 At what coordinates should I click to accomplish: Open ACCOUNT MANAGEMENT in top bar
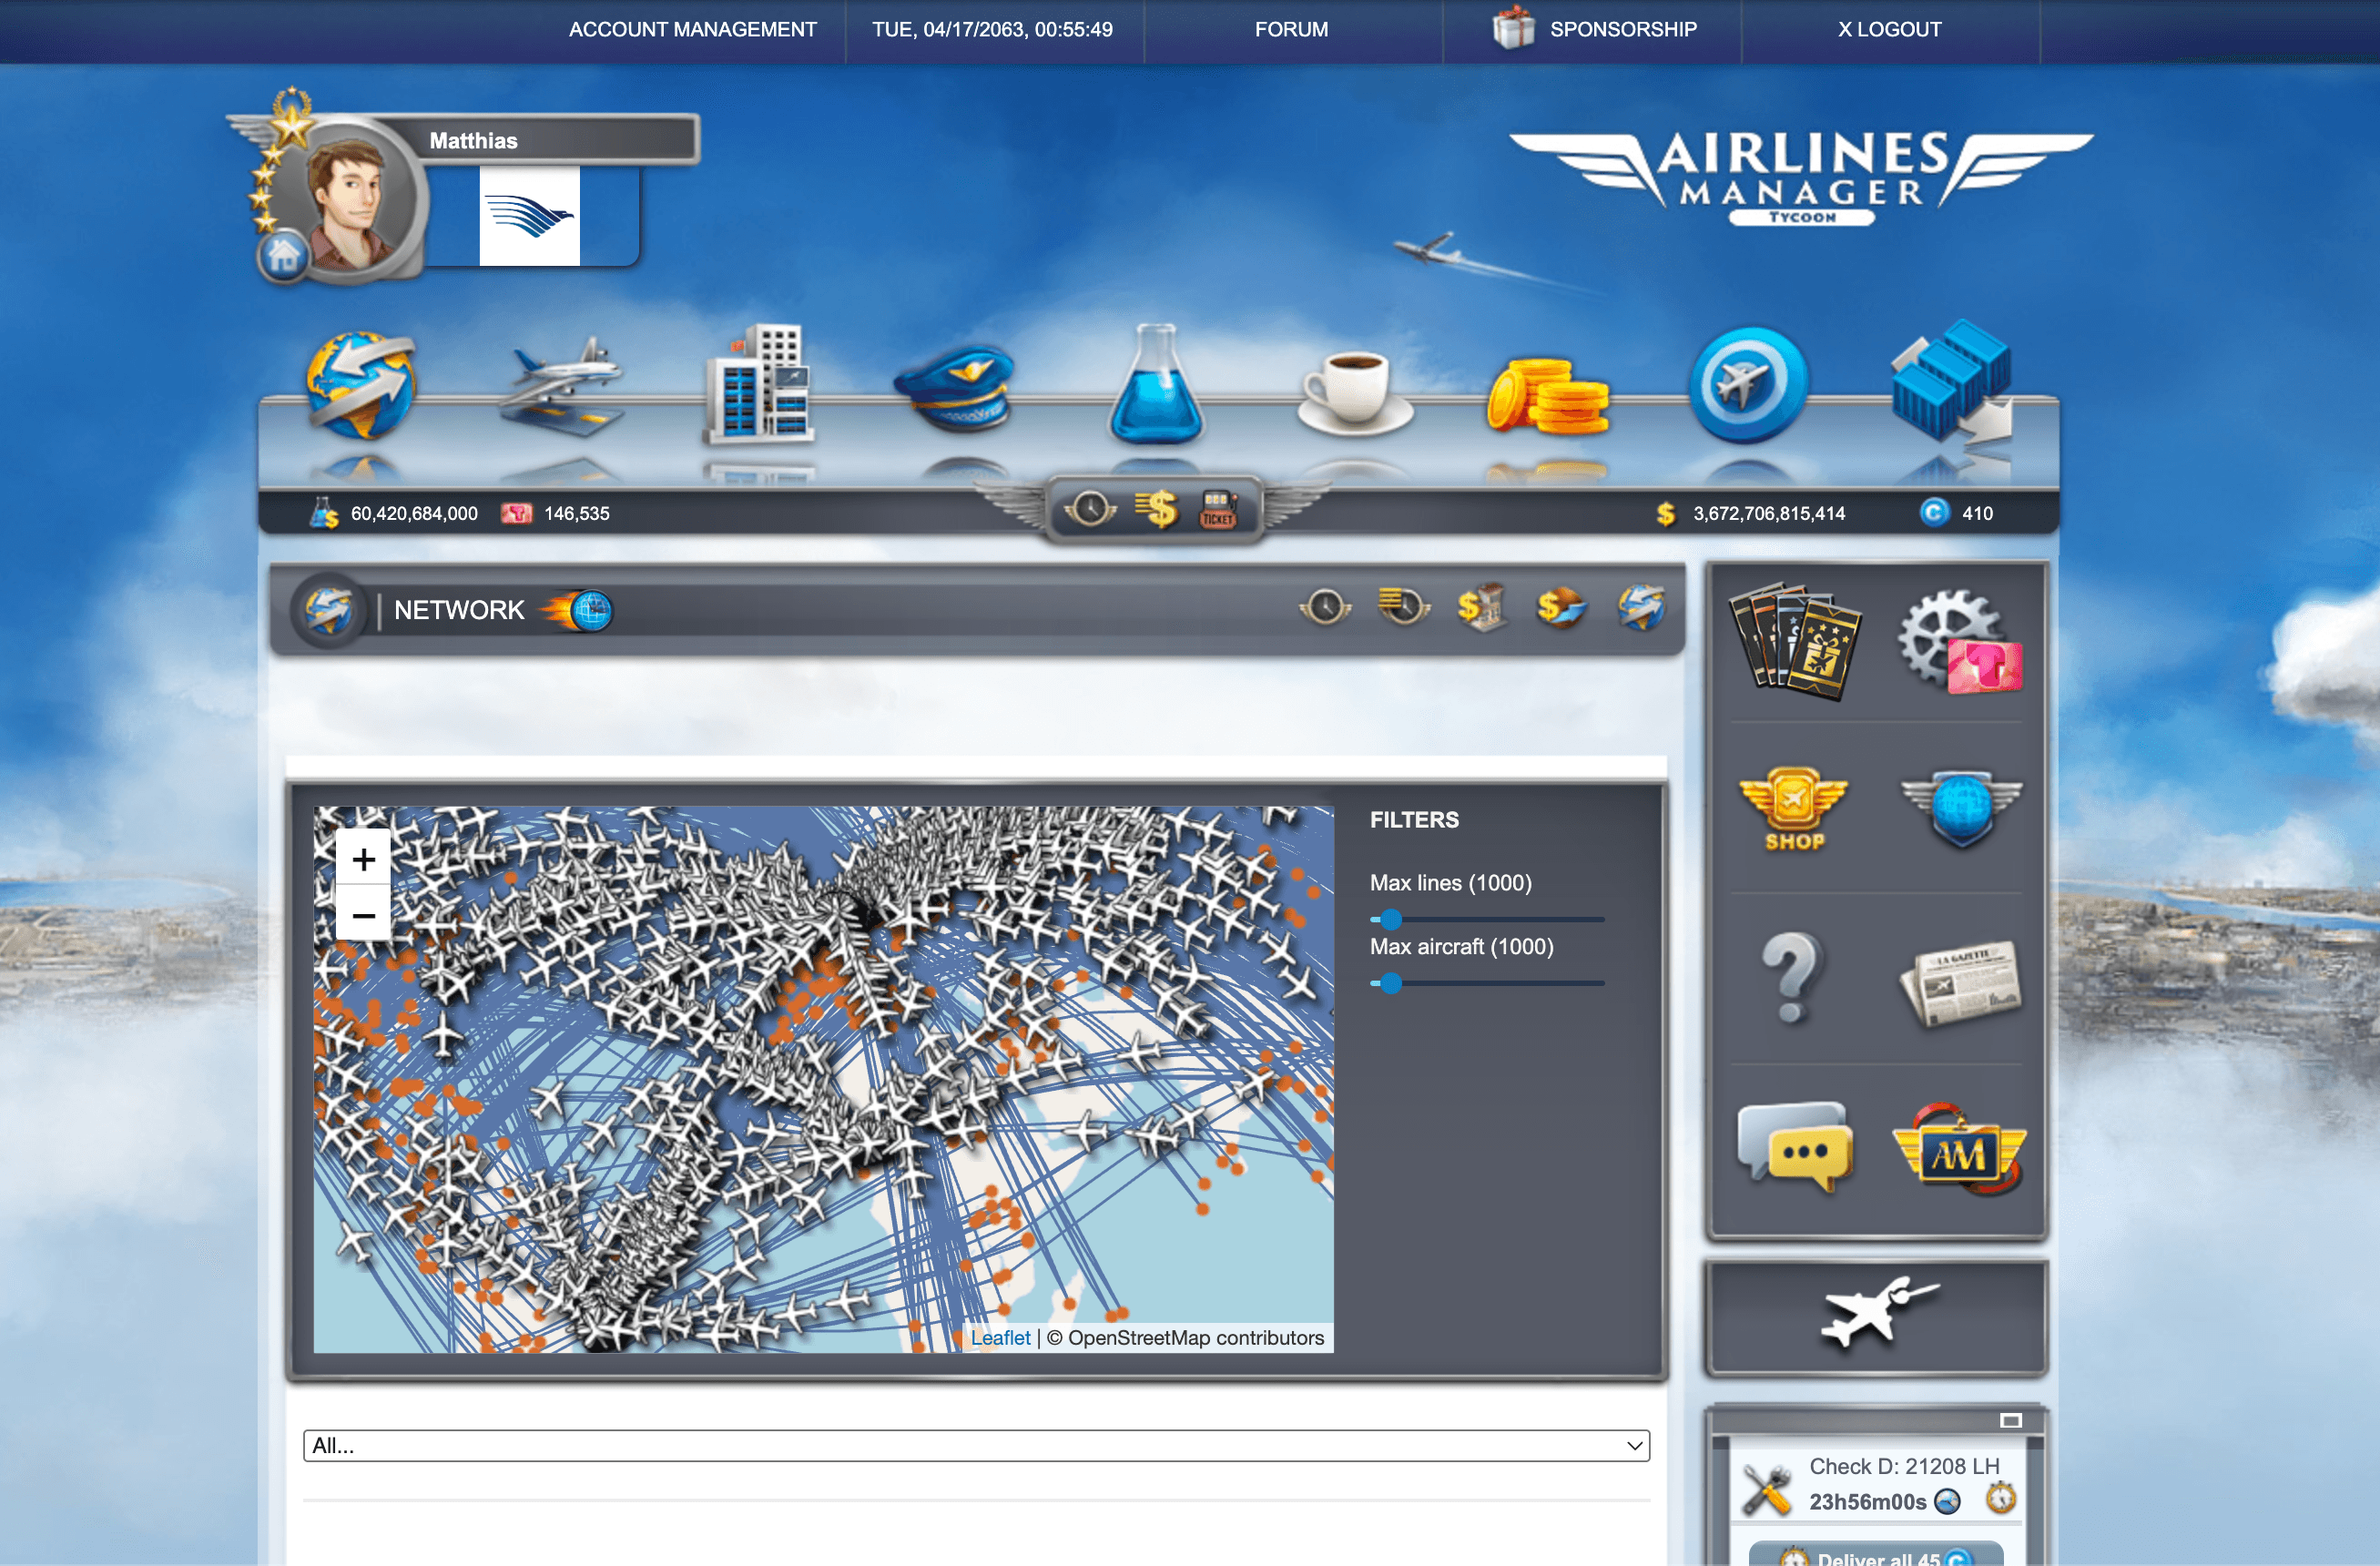tap(692, 30)
